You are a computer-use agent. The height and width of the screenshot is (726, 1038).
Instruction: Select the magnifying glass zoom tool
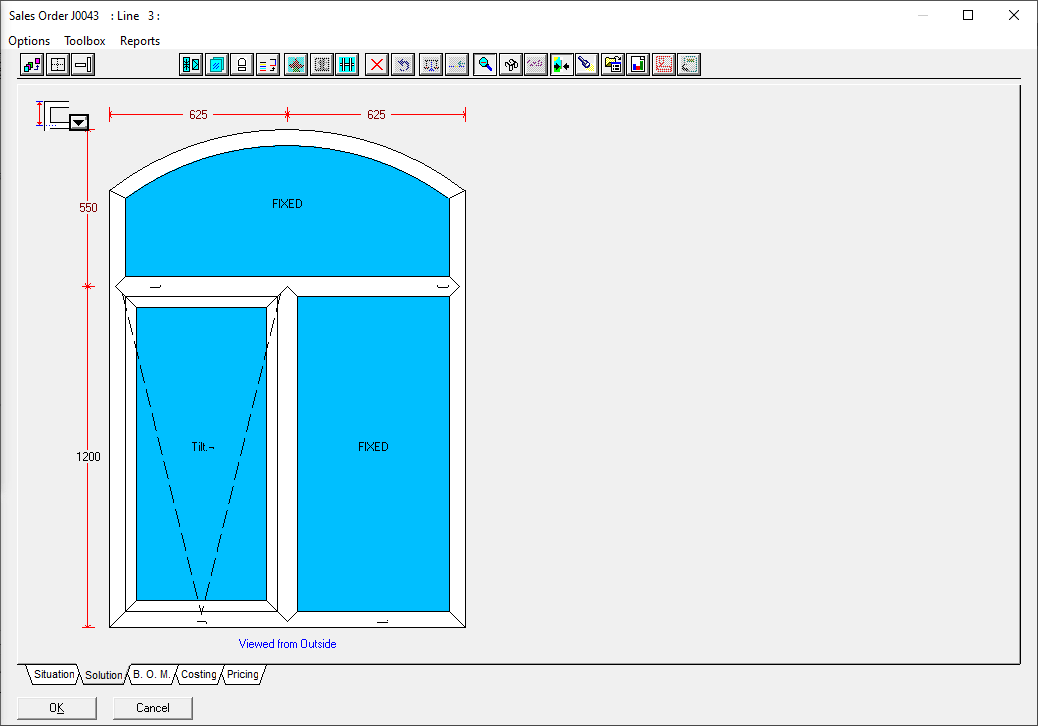click(485, 65)
